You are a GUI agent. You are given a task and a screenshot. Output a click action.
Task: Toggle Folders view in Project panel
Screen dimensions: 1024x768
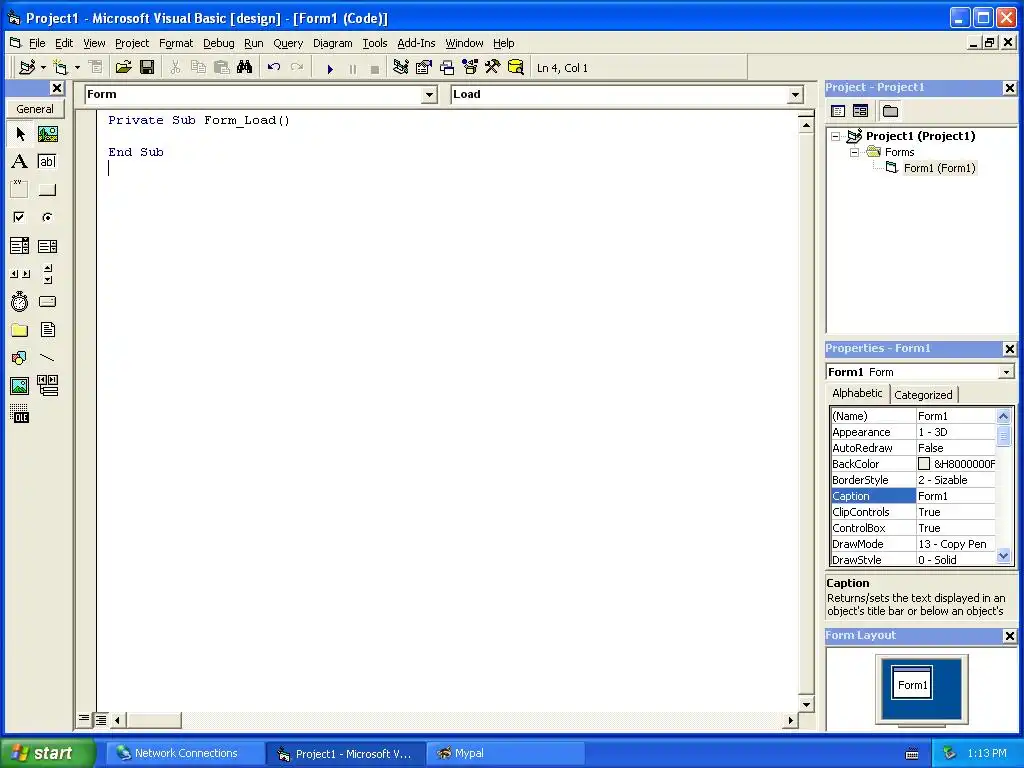click(890, 111)
